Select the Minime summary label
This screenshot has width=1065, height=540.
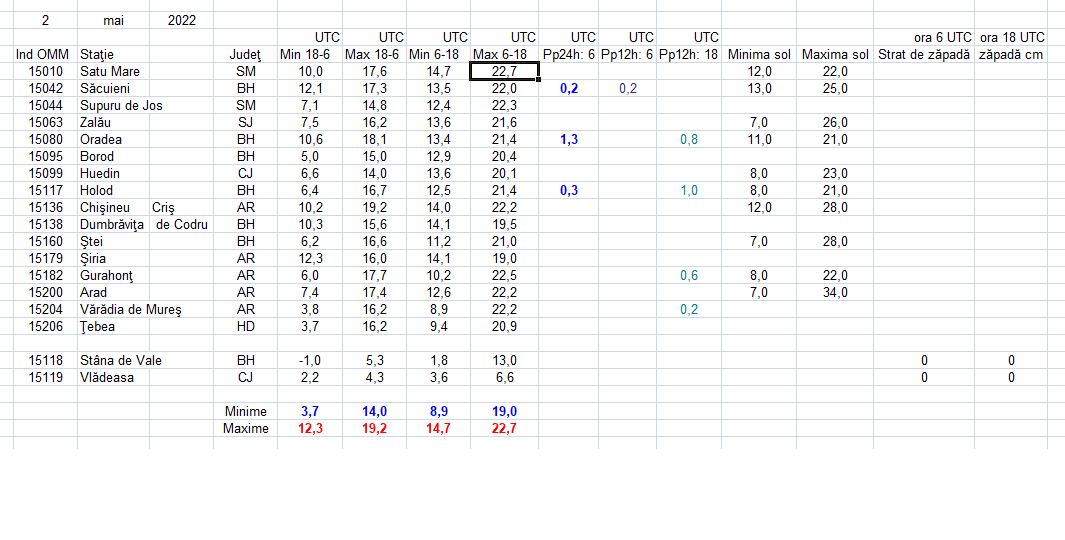point(245,411)
